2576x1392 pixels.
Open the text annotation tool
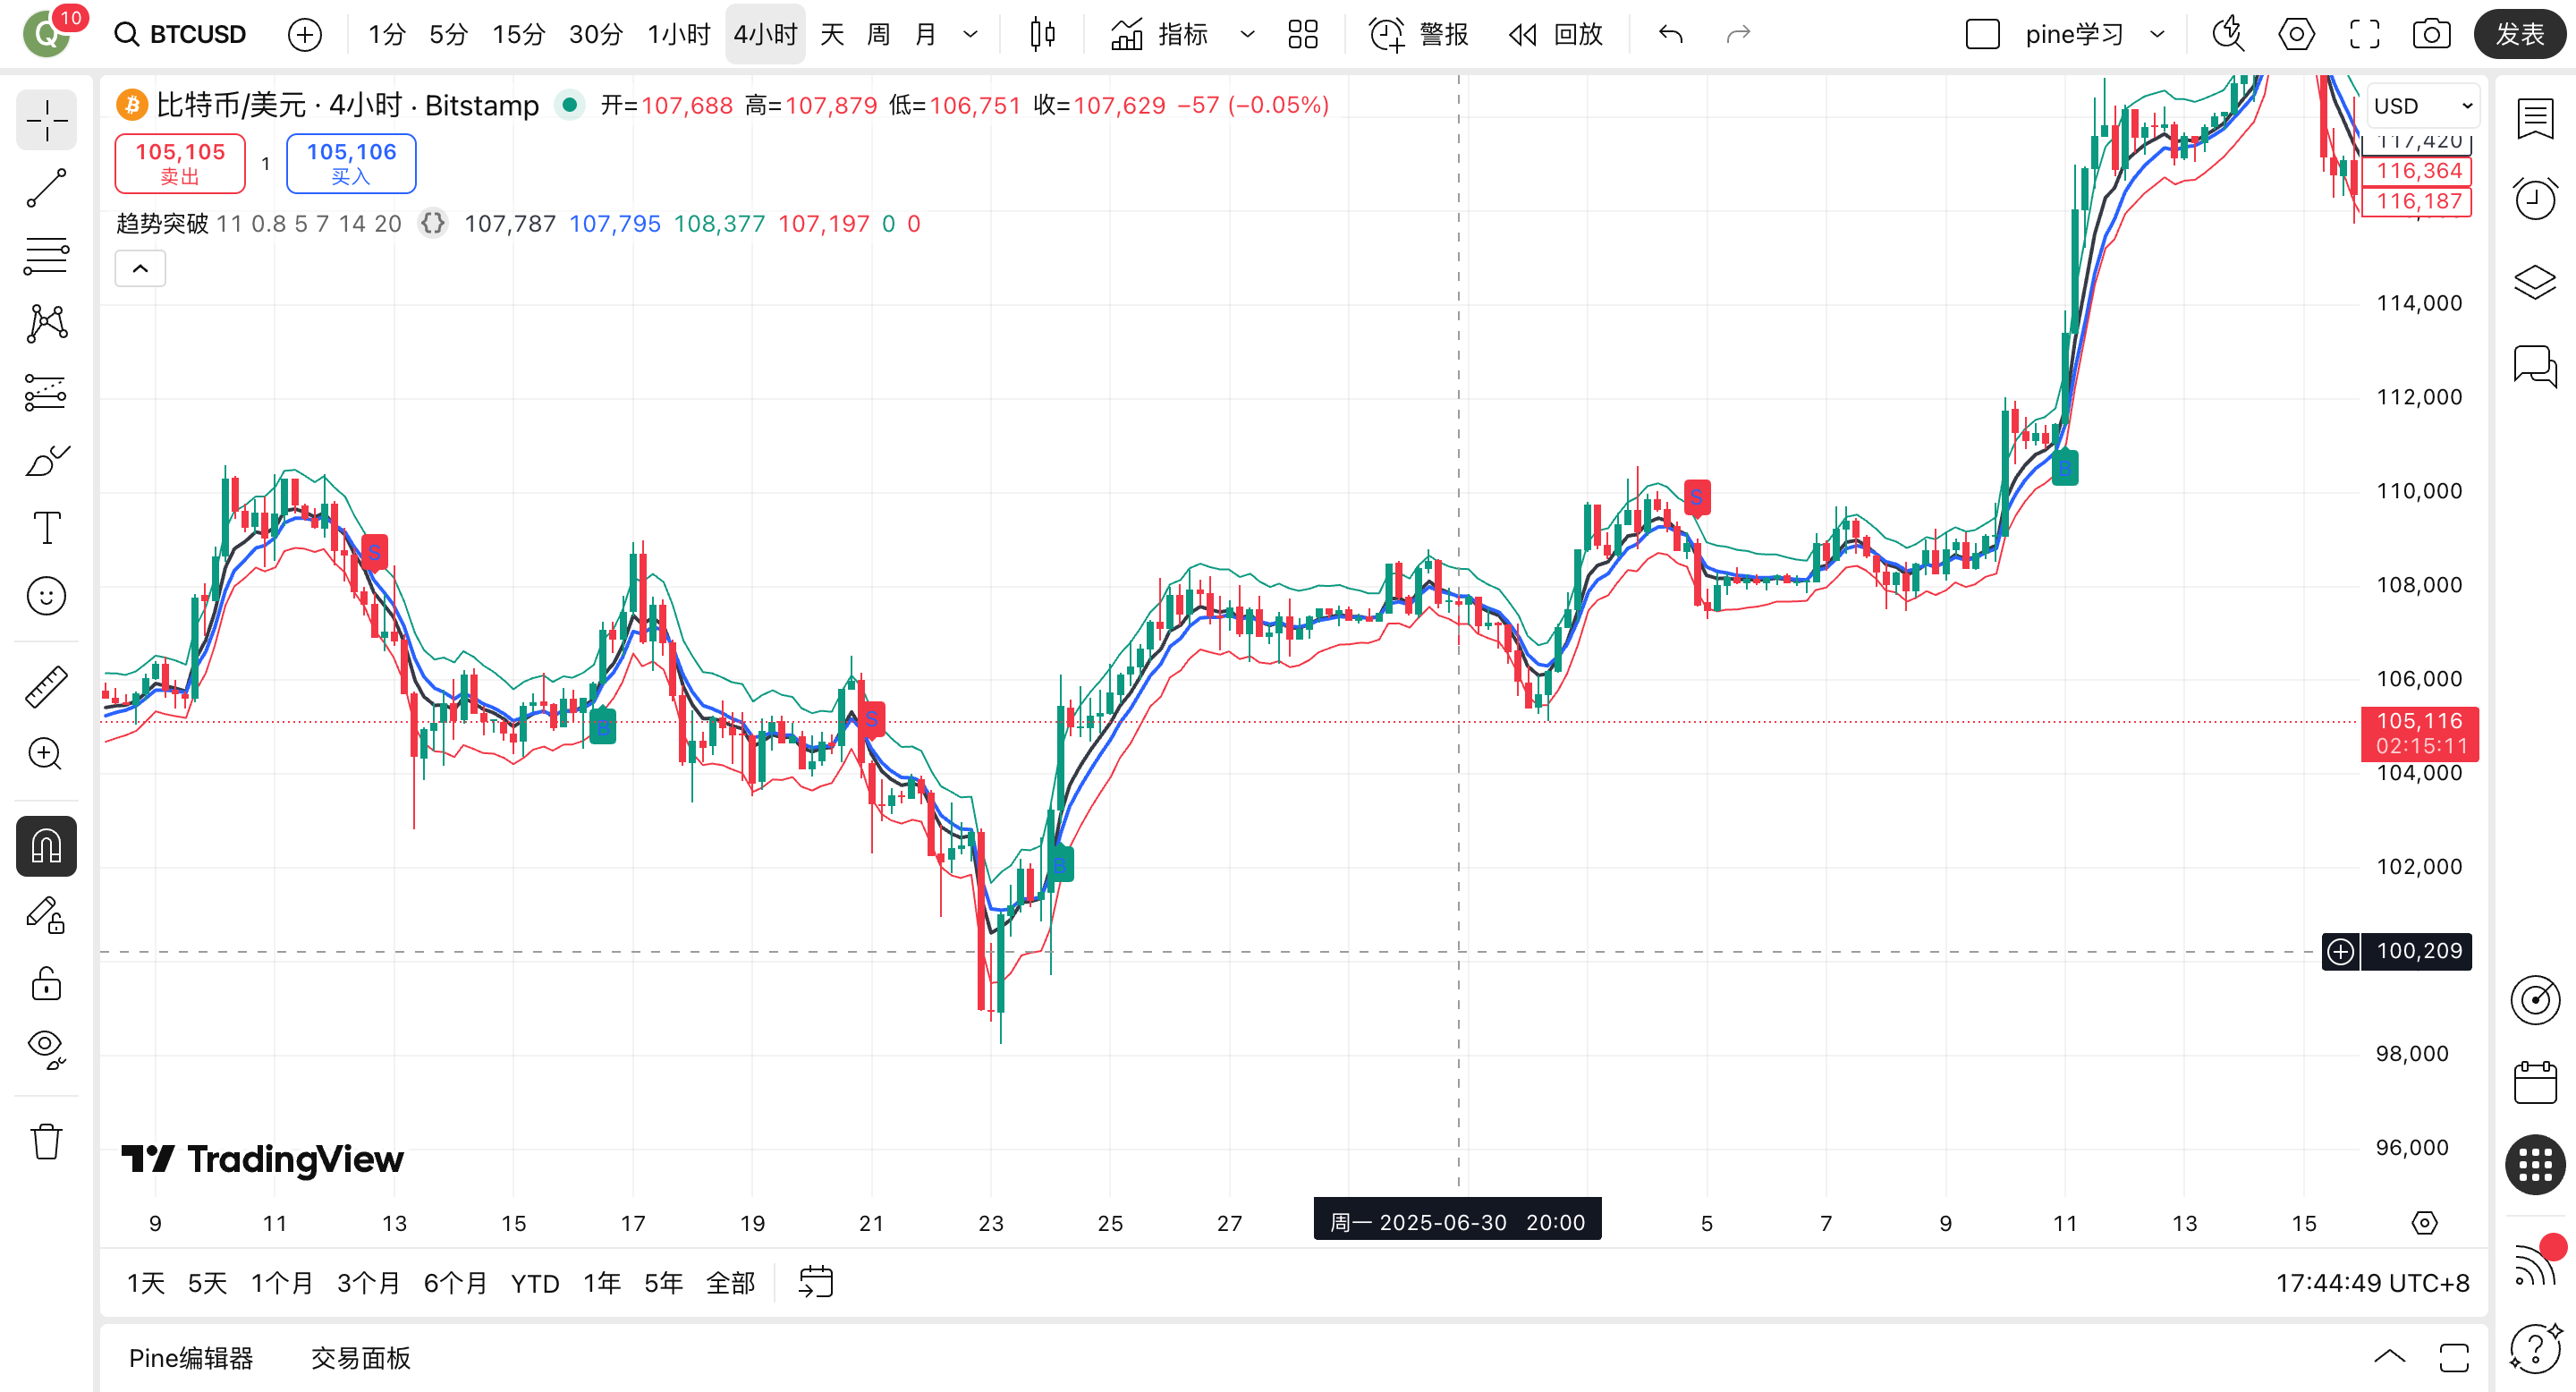pyautogui.click(x=46, y=527)
